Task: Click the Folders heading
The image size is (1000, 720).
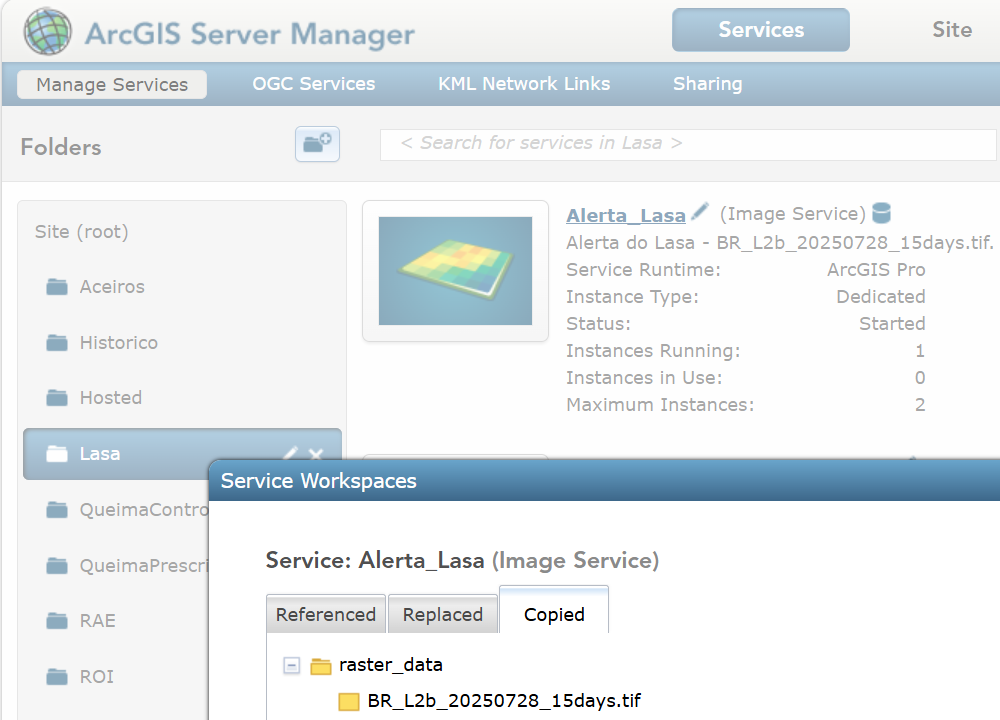Action: click(61, 147)
